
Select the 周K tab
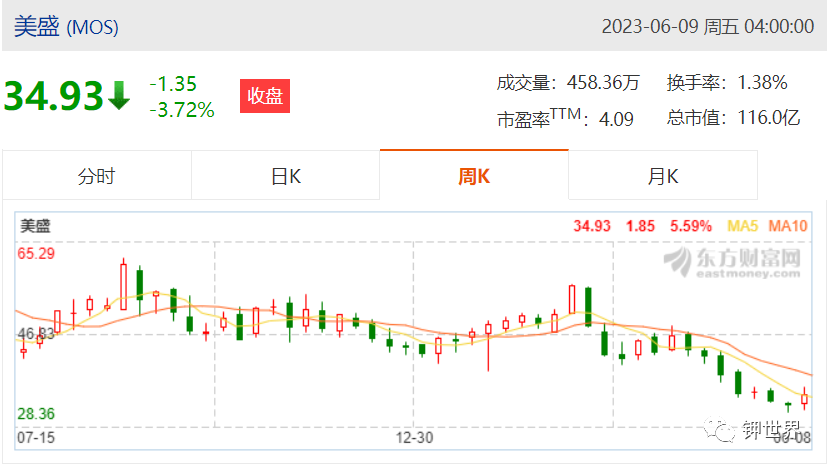474,175
